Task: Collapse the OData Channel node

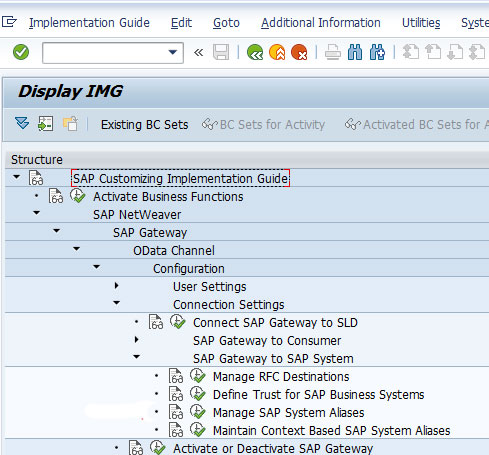Action: 76,249
